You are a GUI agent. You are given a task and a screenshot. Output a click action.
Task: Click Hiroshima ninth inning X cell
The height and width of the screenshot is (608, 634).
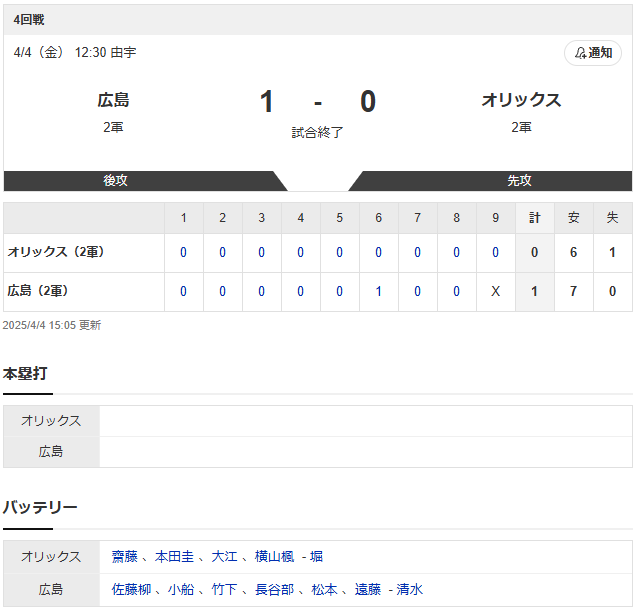coord(496,291)
